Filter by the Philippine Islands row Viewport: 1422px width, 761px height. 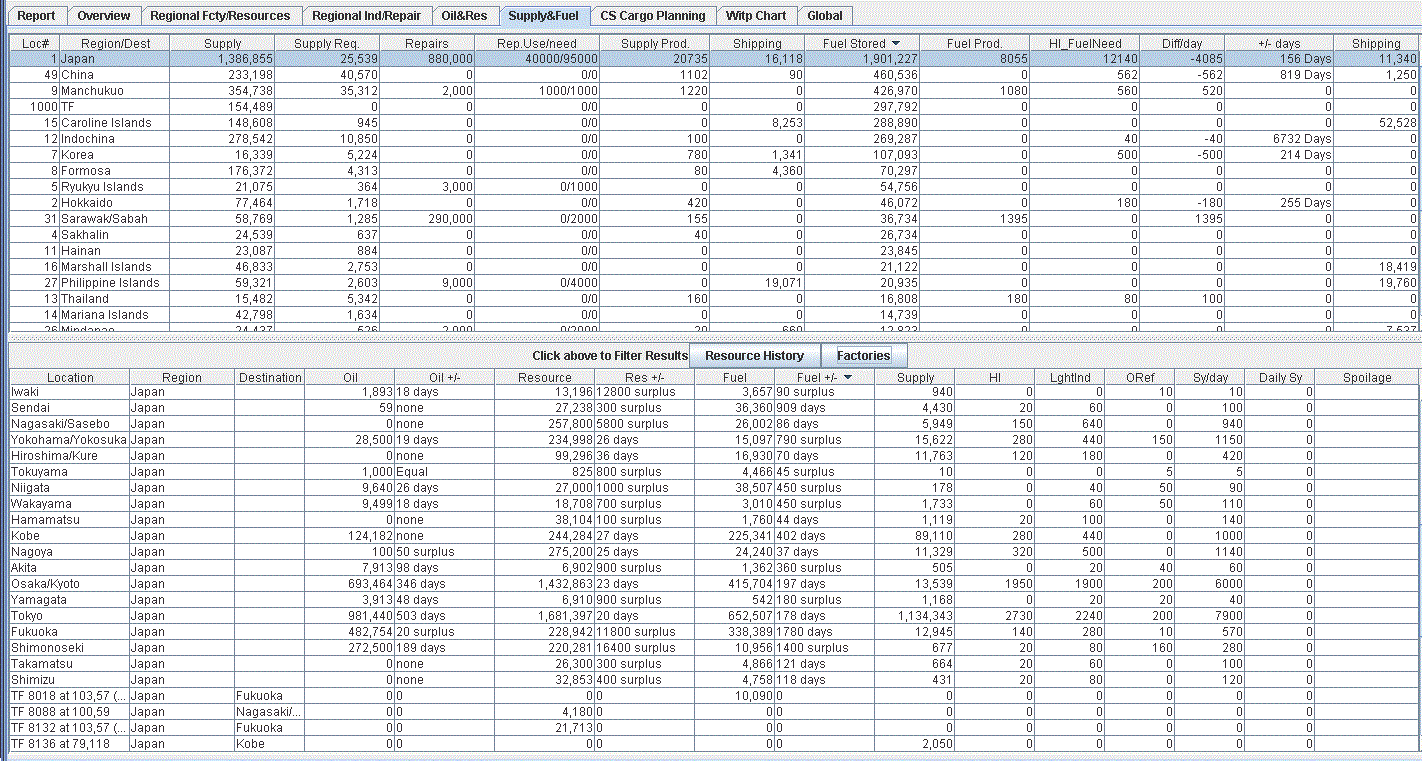tap(714, 283)
